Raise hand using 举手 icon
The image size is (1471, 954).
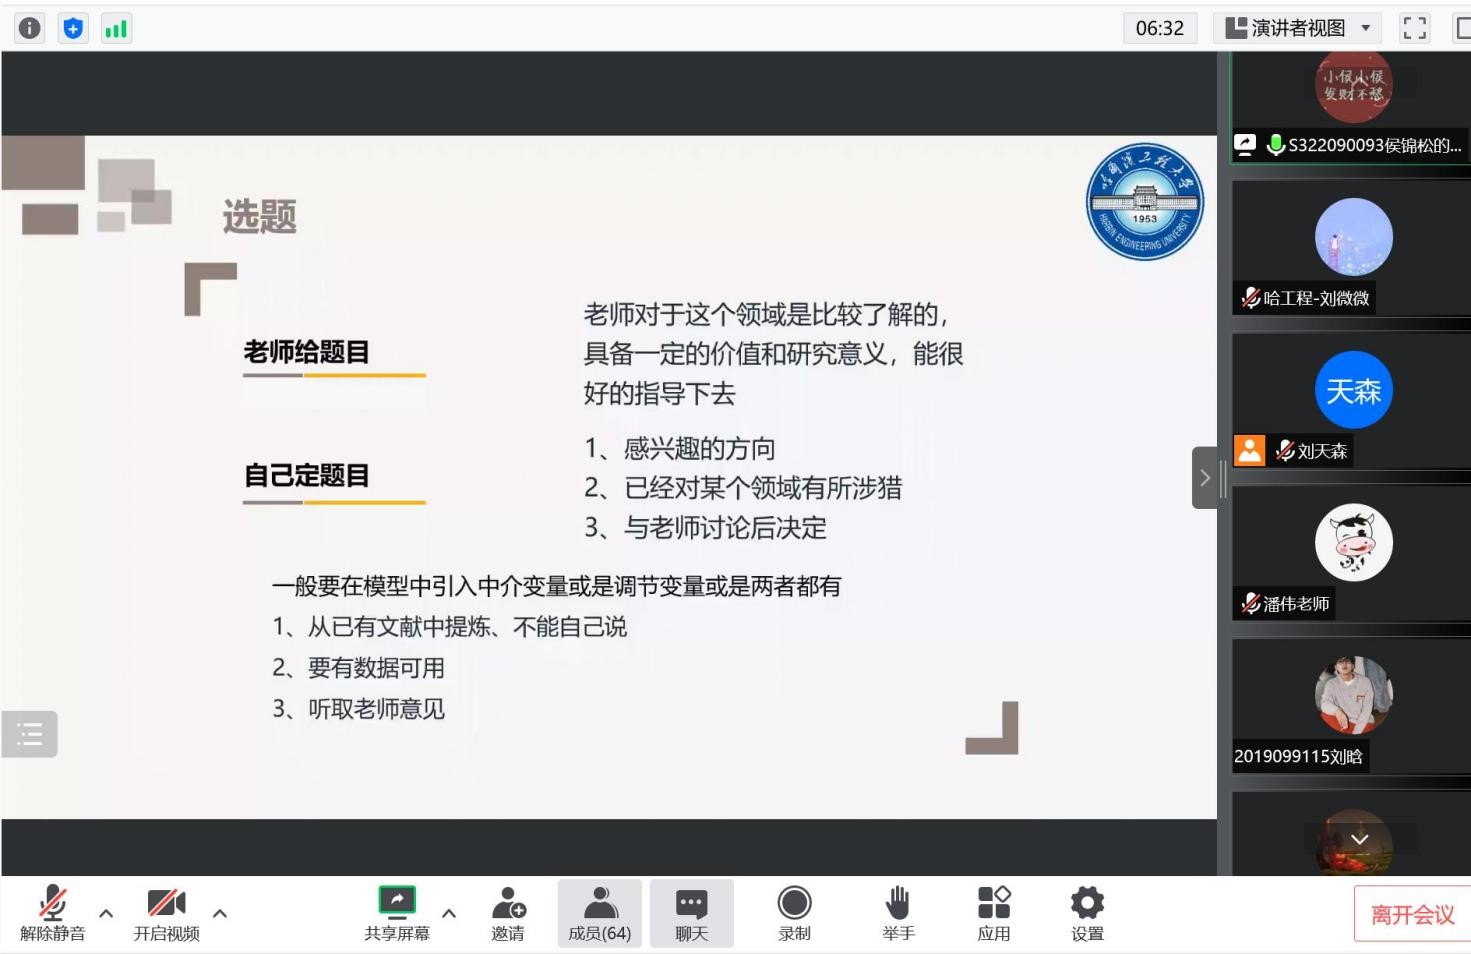point(898,913)
